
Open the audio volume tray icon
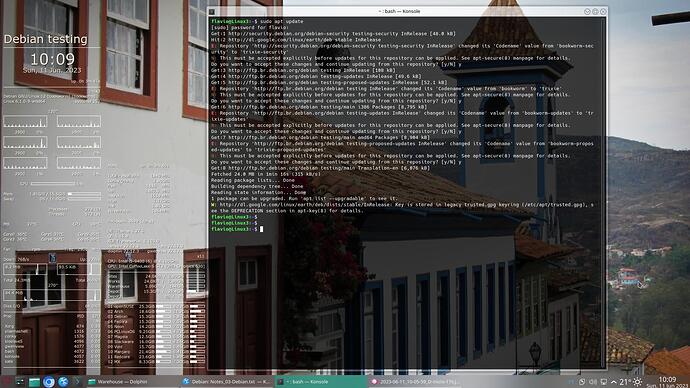point(593,382)
